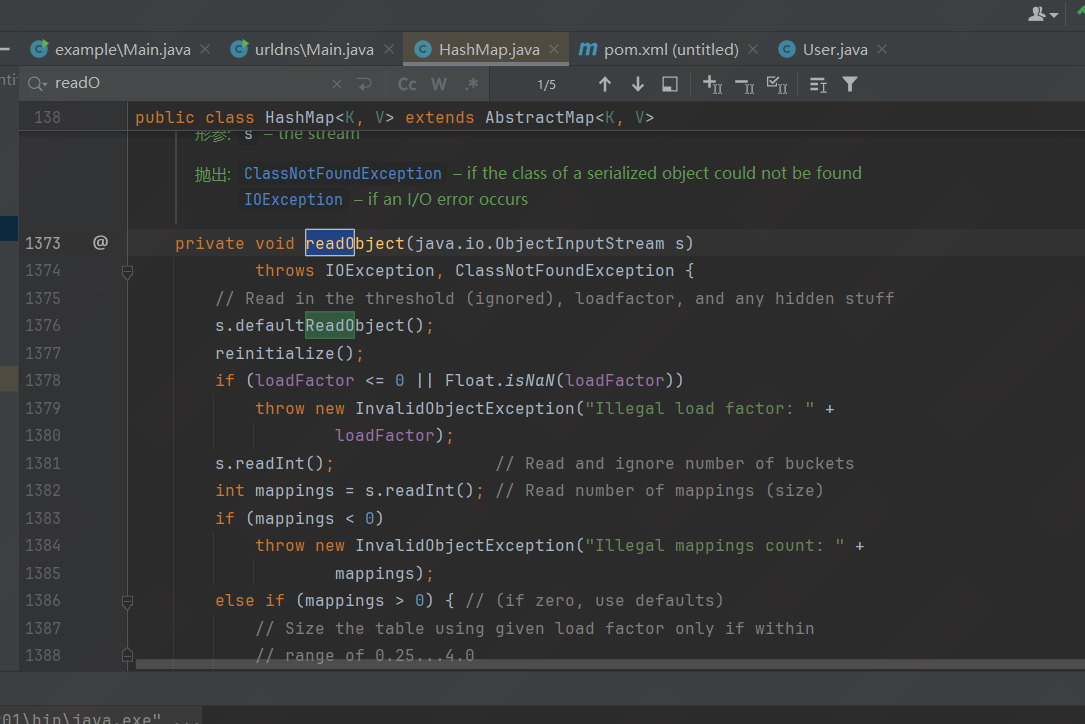1085x724 pixels.
Task: Close the User.java tab
Action: (881, 49)
